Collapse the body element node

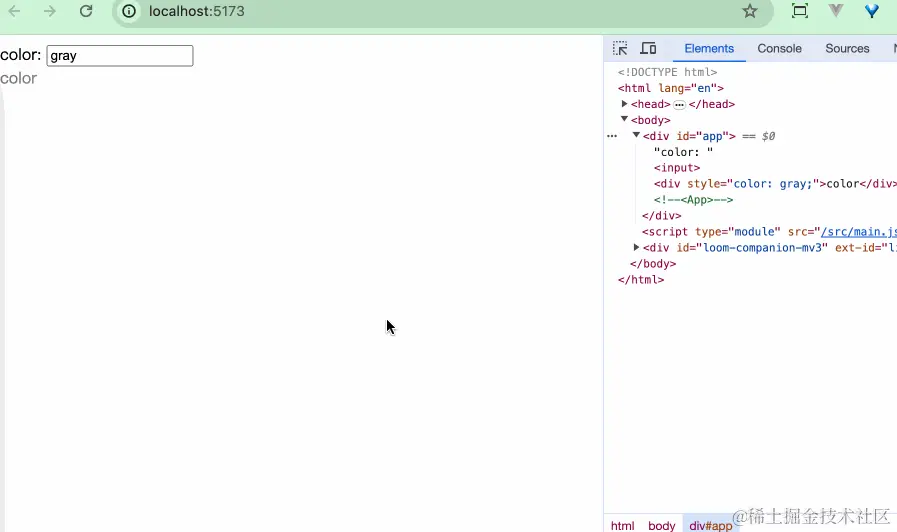(624, 119)
